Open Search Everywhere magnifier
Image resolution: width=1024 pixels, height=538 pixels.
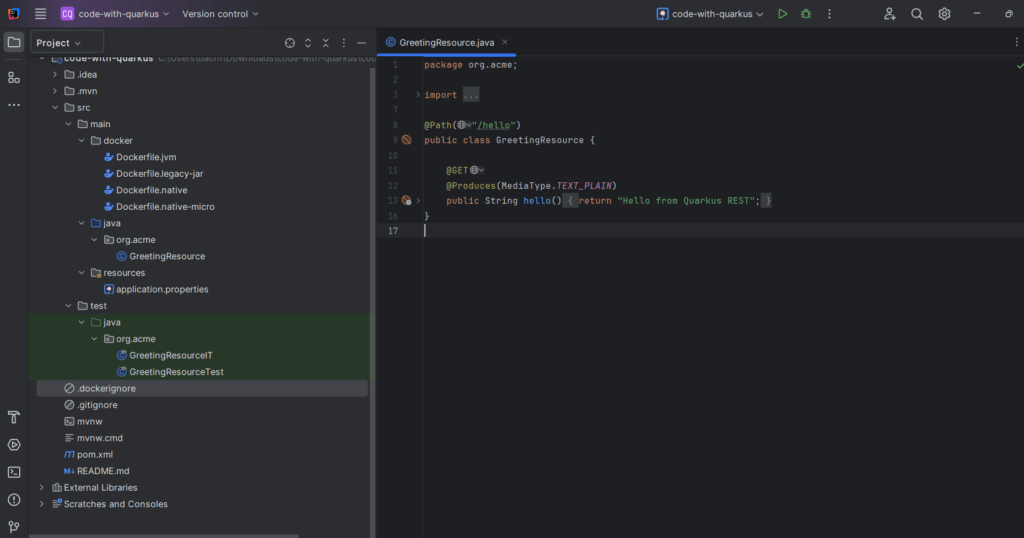point(917,14)
